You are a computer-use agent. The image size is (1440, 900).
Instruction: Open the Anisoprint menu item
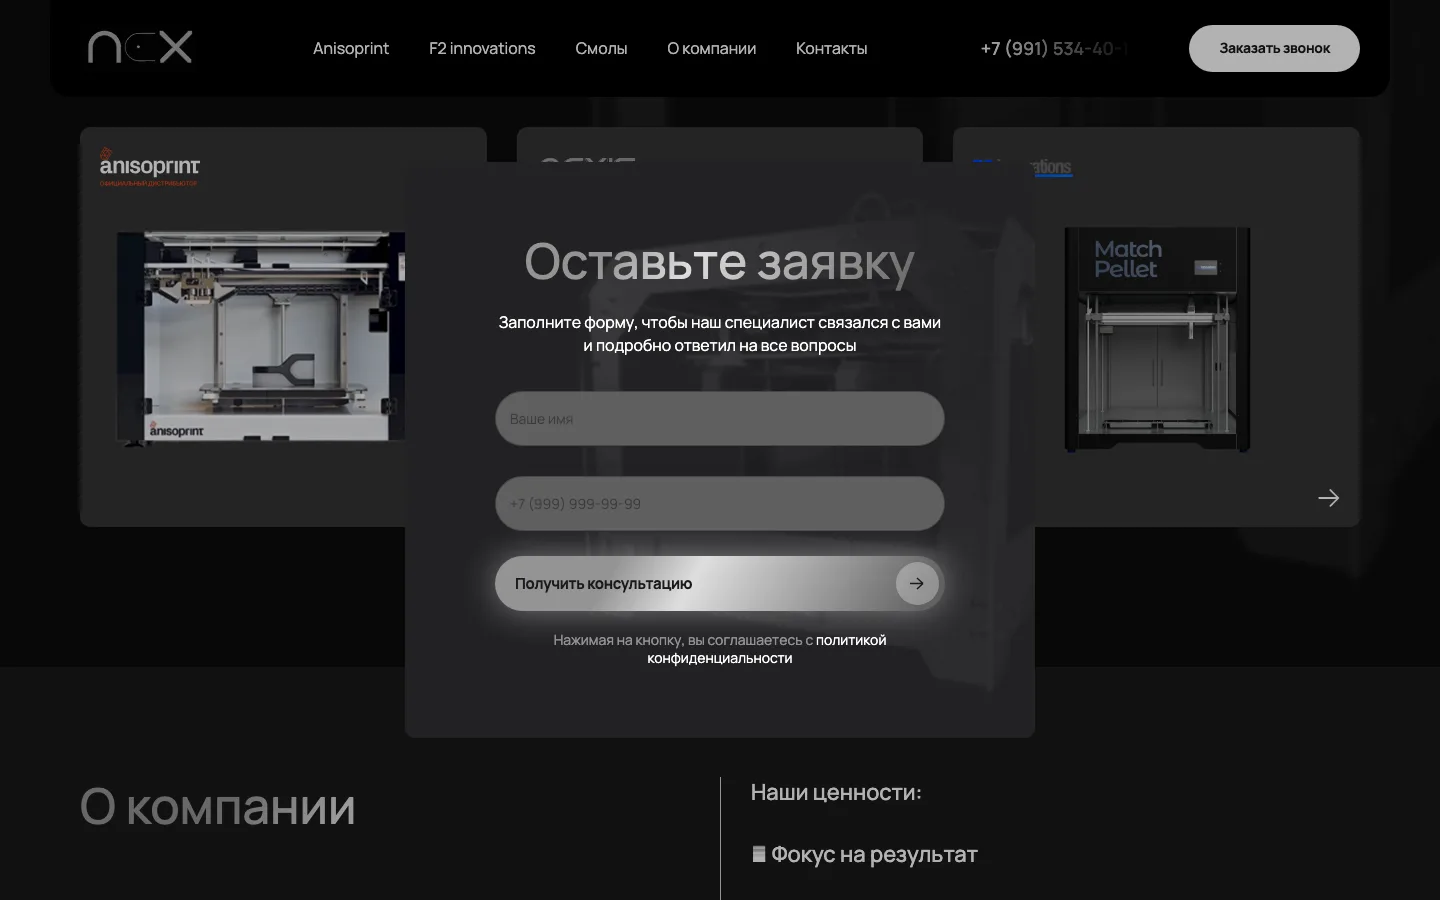point(351,48)
